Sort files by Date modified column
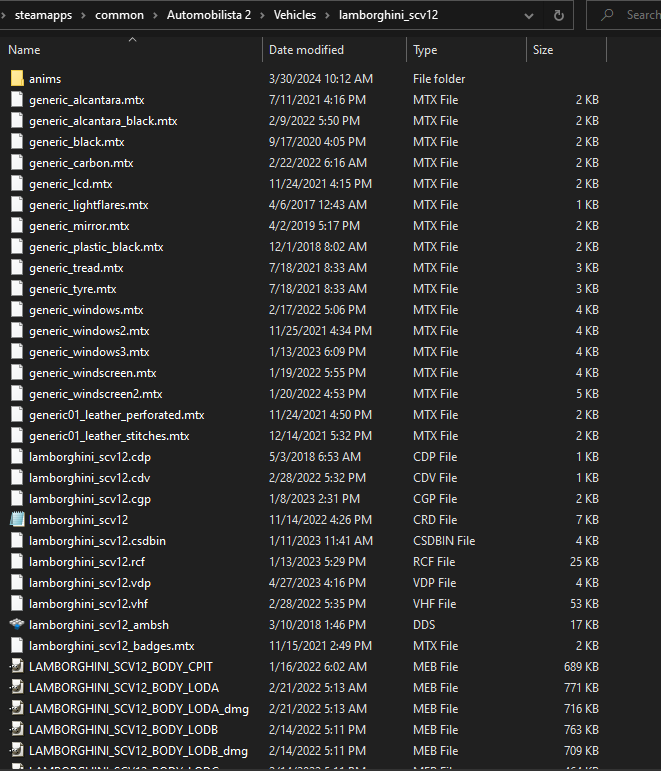 coord(306,50)
